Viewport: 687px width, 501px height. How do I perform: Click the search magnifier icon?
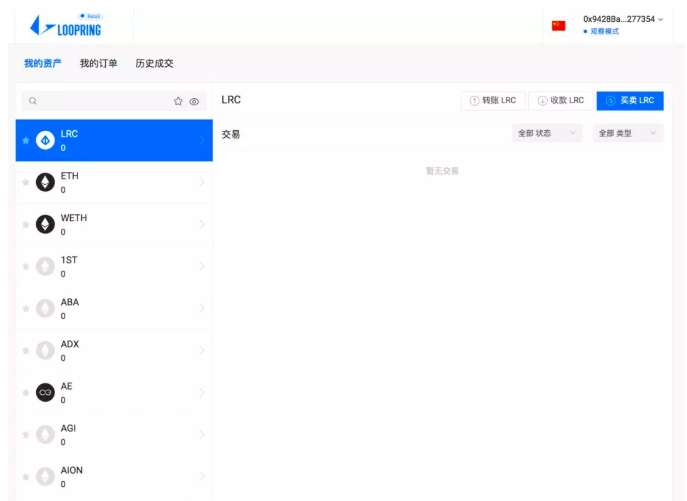(33, 101)
